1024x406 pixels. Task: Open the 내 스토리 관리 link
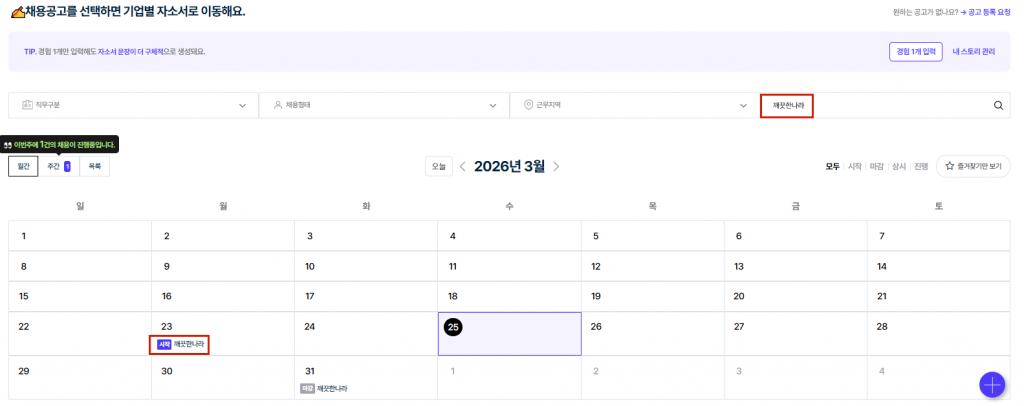(974, 51)
